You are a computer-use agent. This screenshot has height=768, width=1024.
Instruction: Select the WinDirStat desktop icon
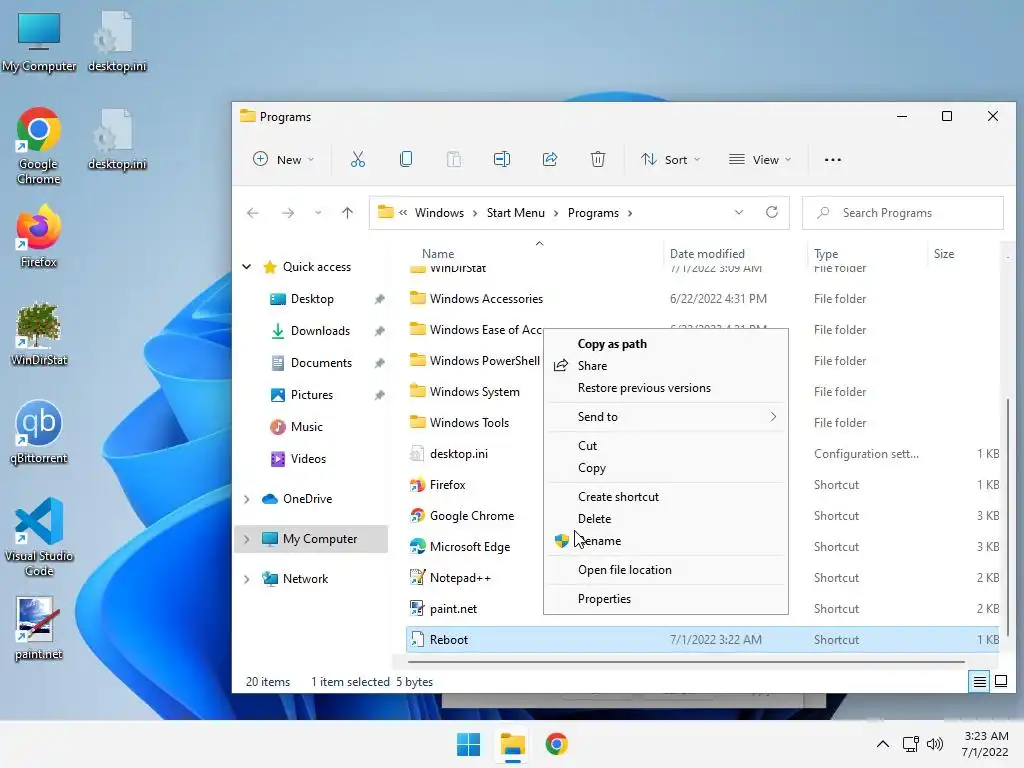(x=39, y=334)
